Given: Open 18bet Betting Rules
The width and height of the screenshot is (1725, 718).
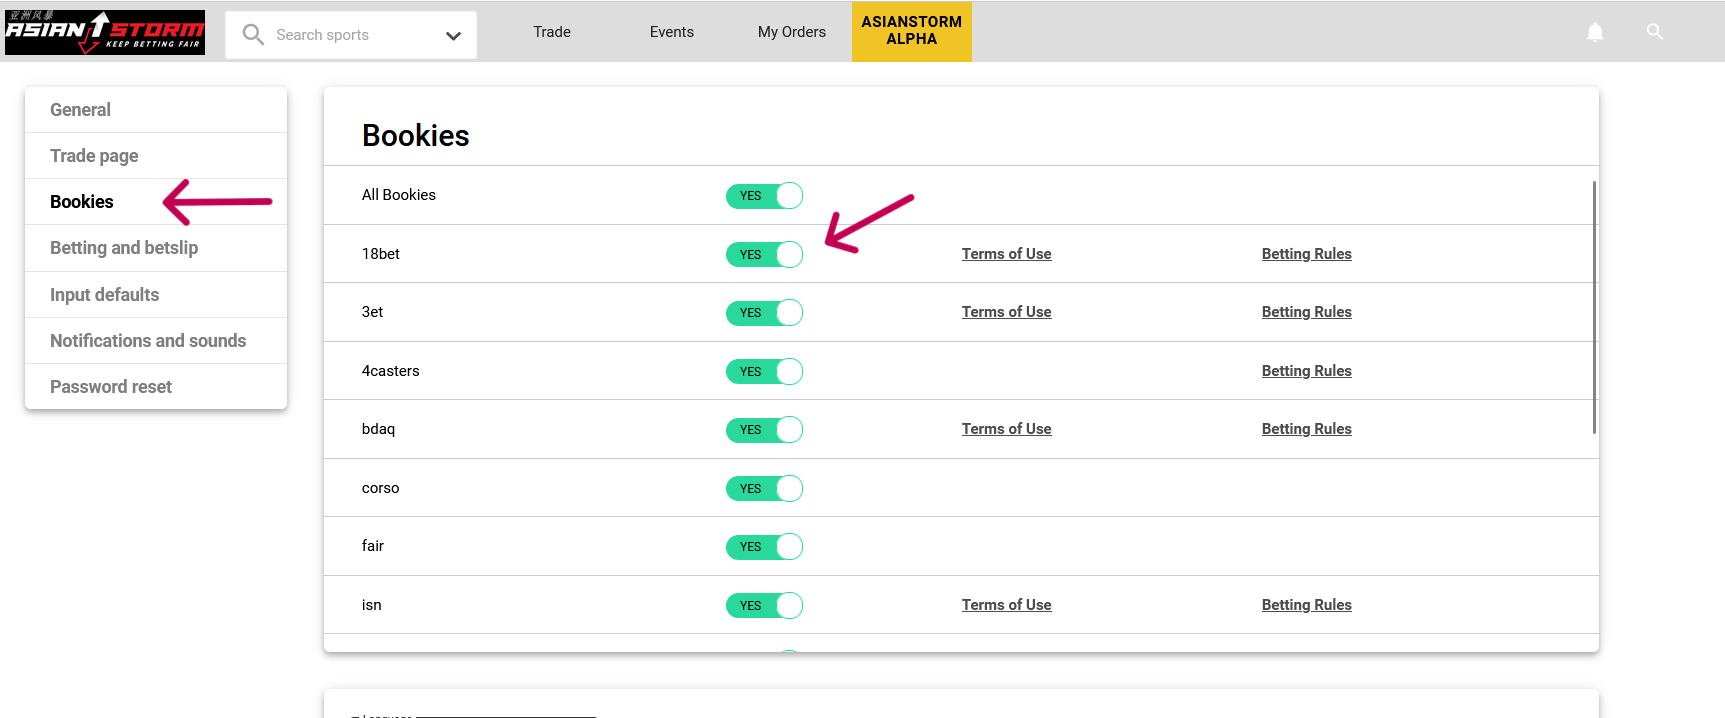Looking at the screenshot, I should click(1306, 254).
